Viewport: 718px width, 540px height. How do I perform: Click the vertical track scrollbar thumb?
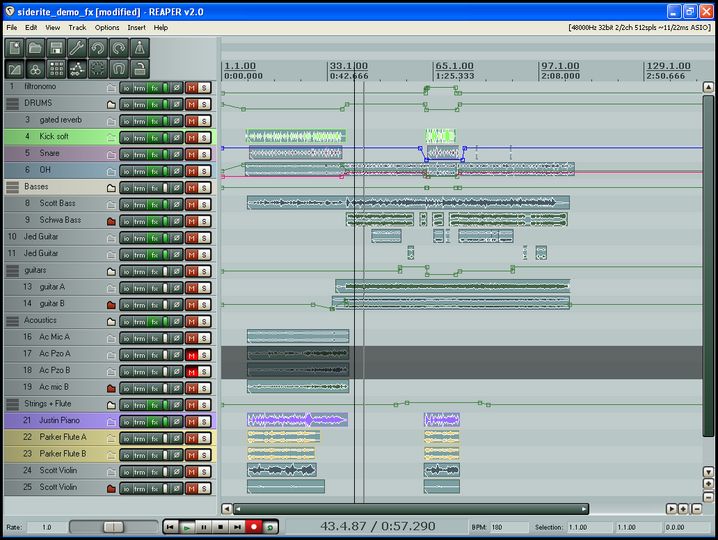click(x=708, y=266)
